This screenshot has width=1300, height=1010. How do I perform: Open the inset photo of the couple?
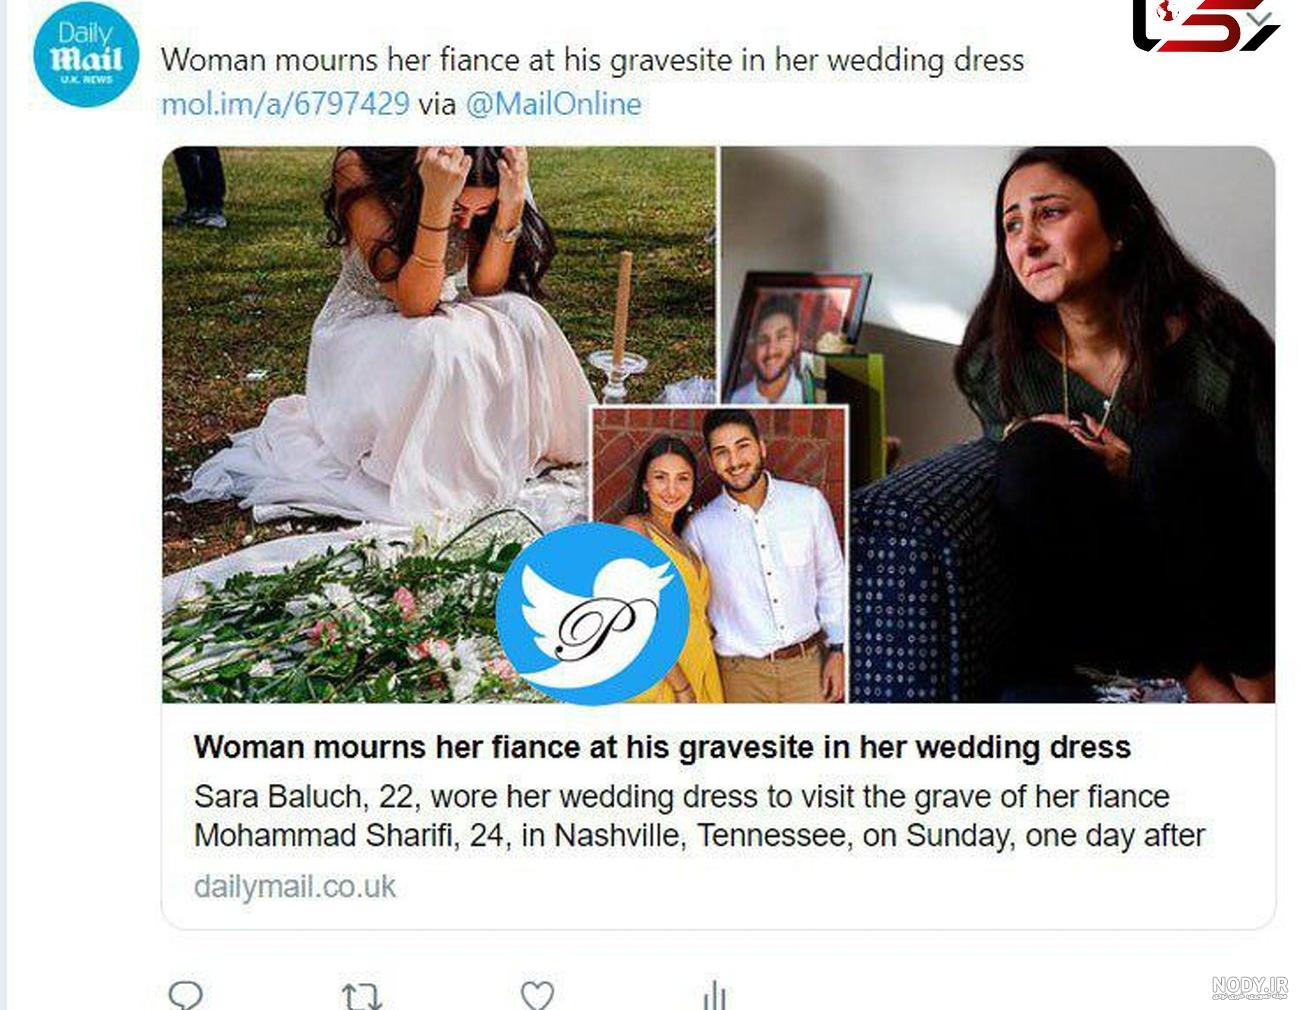[720, 553]
